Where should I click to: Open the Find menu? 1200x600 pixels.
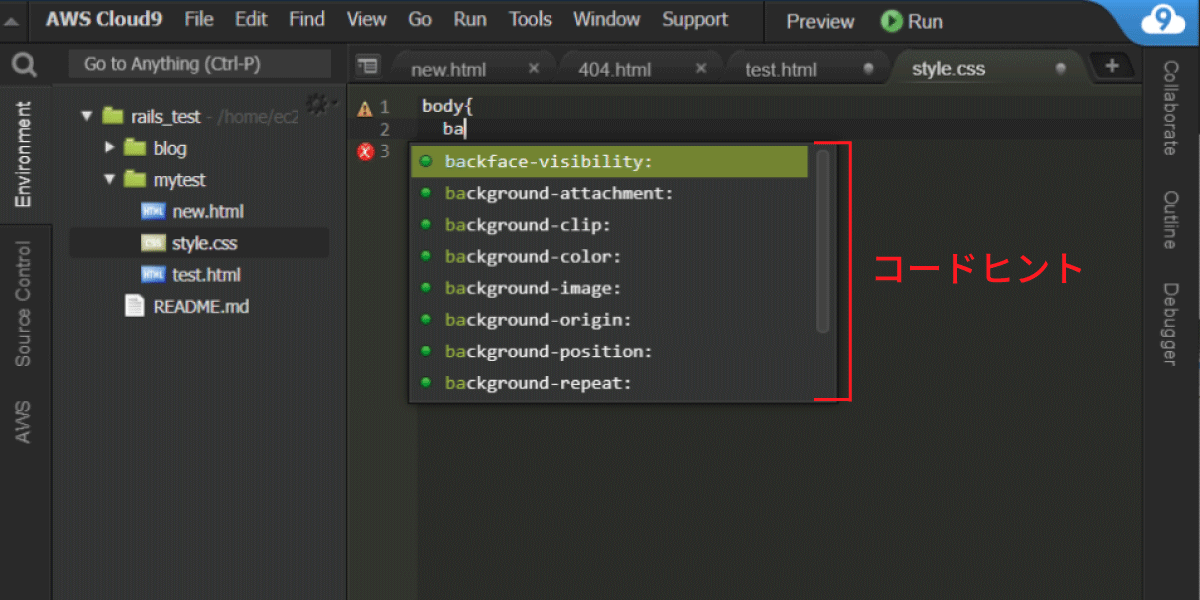pos(307,20)
